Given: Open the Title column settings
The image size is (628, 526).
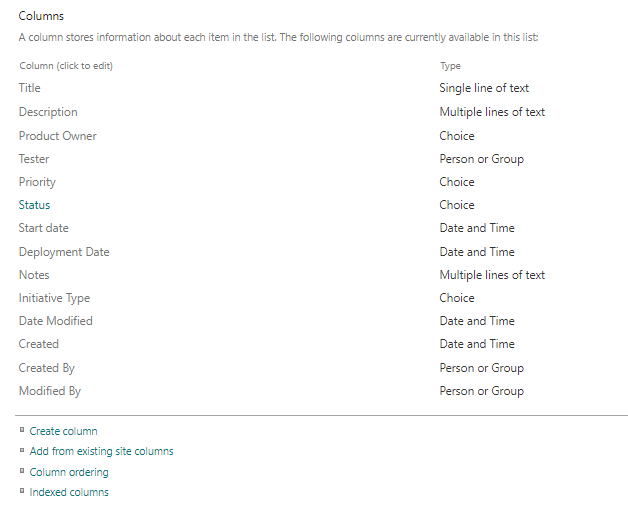Looking at the screenshot, I should pos(30,88).
